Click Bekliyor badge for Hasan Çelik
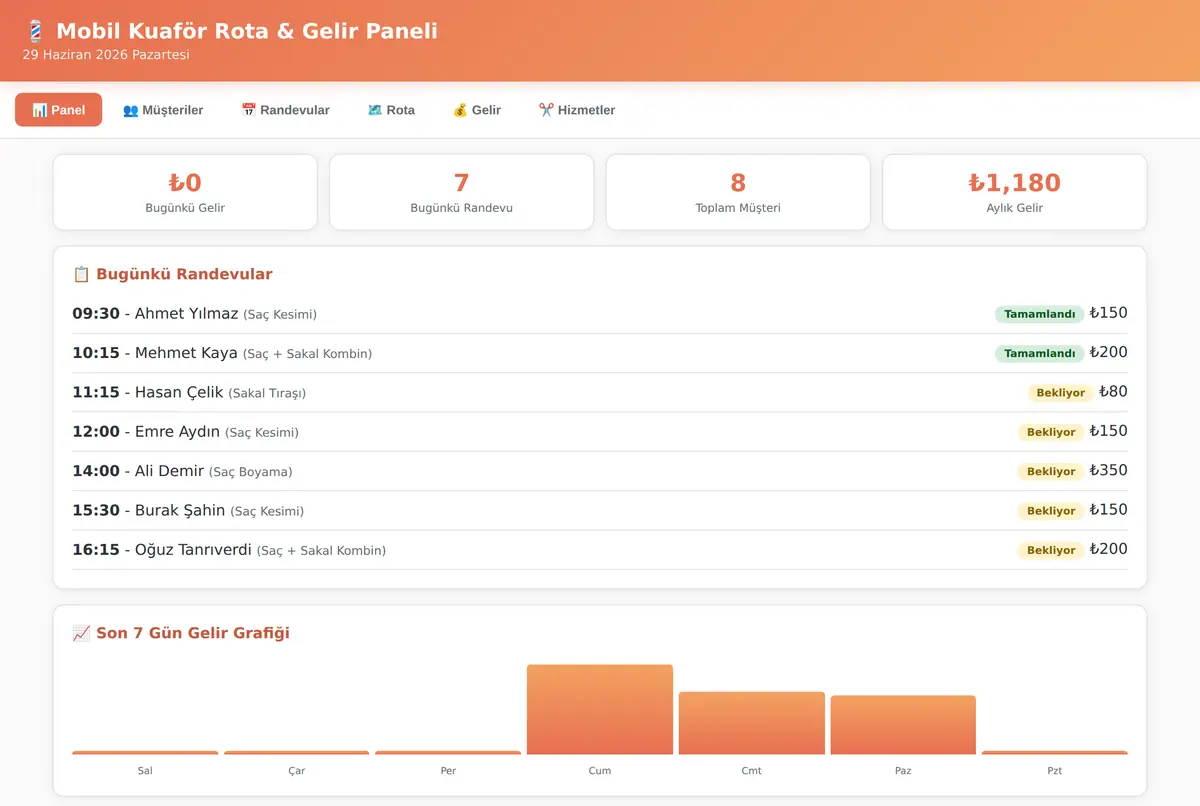This screenshot has height=806, width=1200. point(1060,393)
